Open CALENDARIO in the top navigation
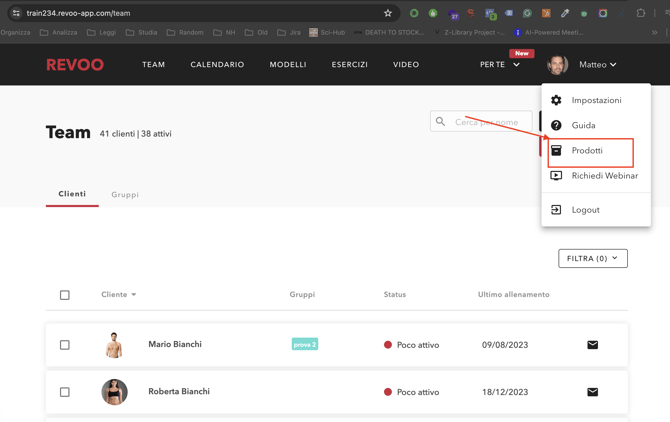The image size is (670, 422). tap(217, 65)
